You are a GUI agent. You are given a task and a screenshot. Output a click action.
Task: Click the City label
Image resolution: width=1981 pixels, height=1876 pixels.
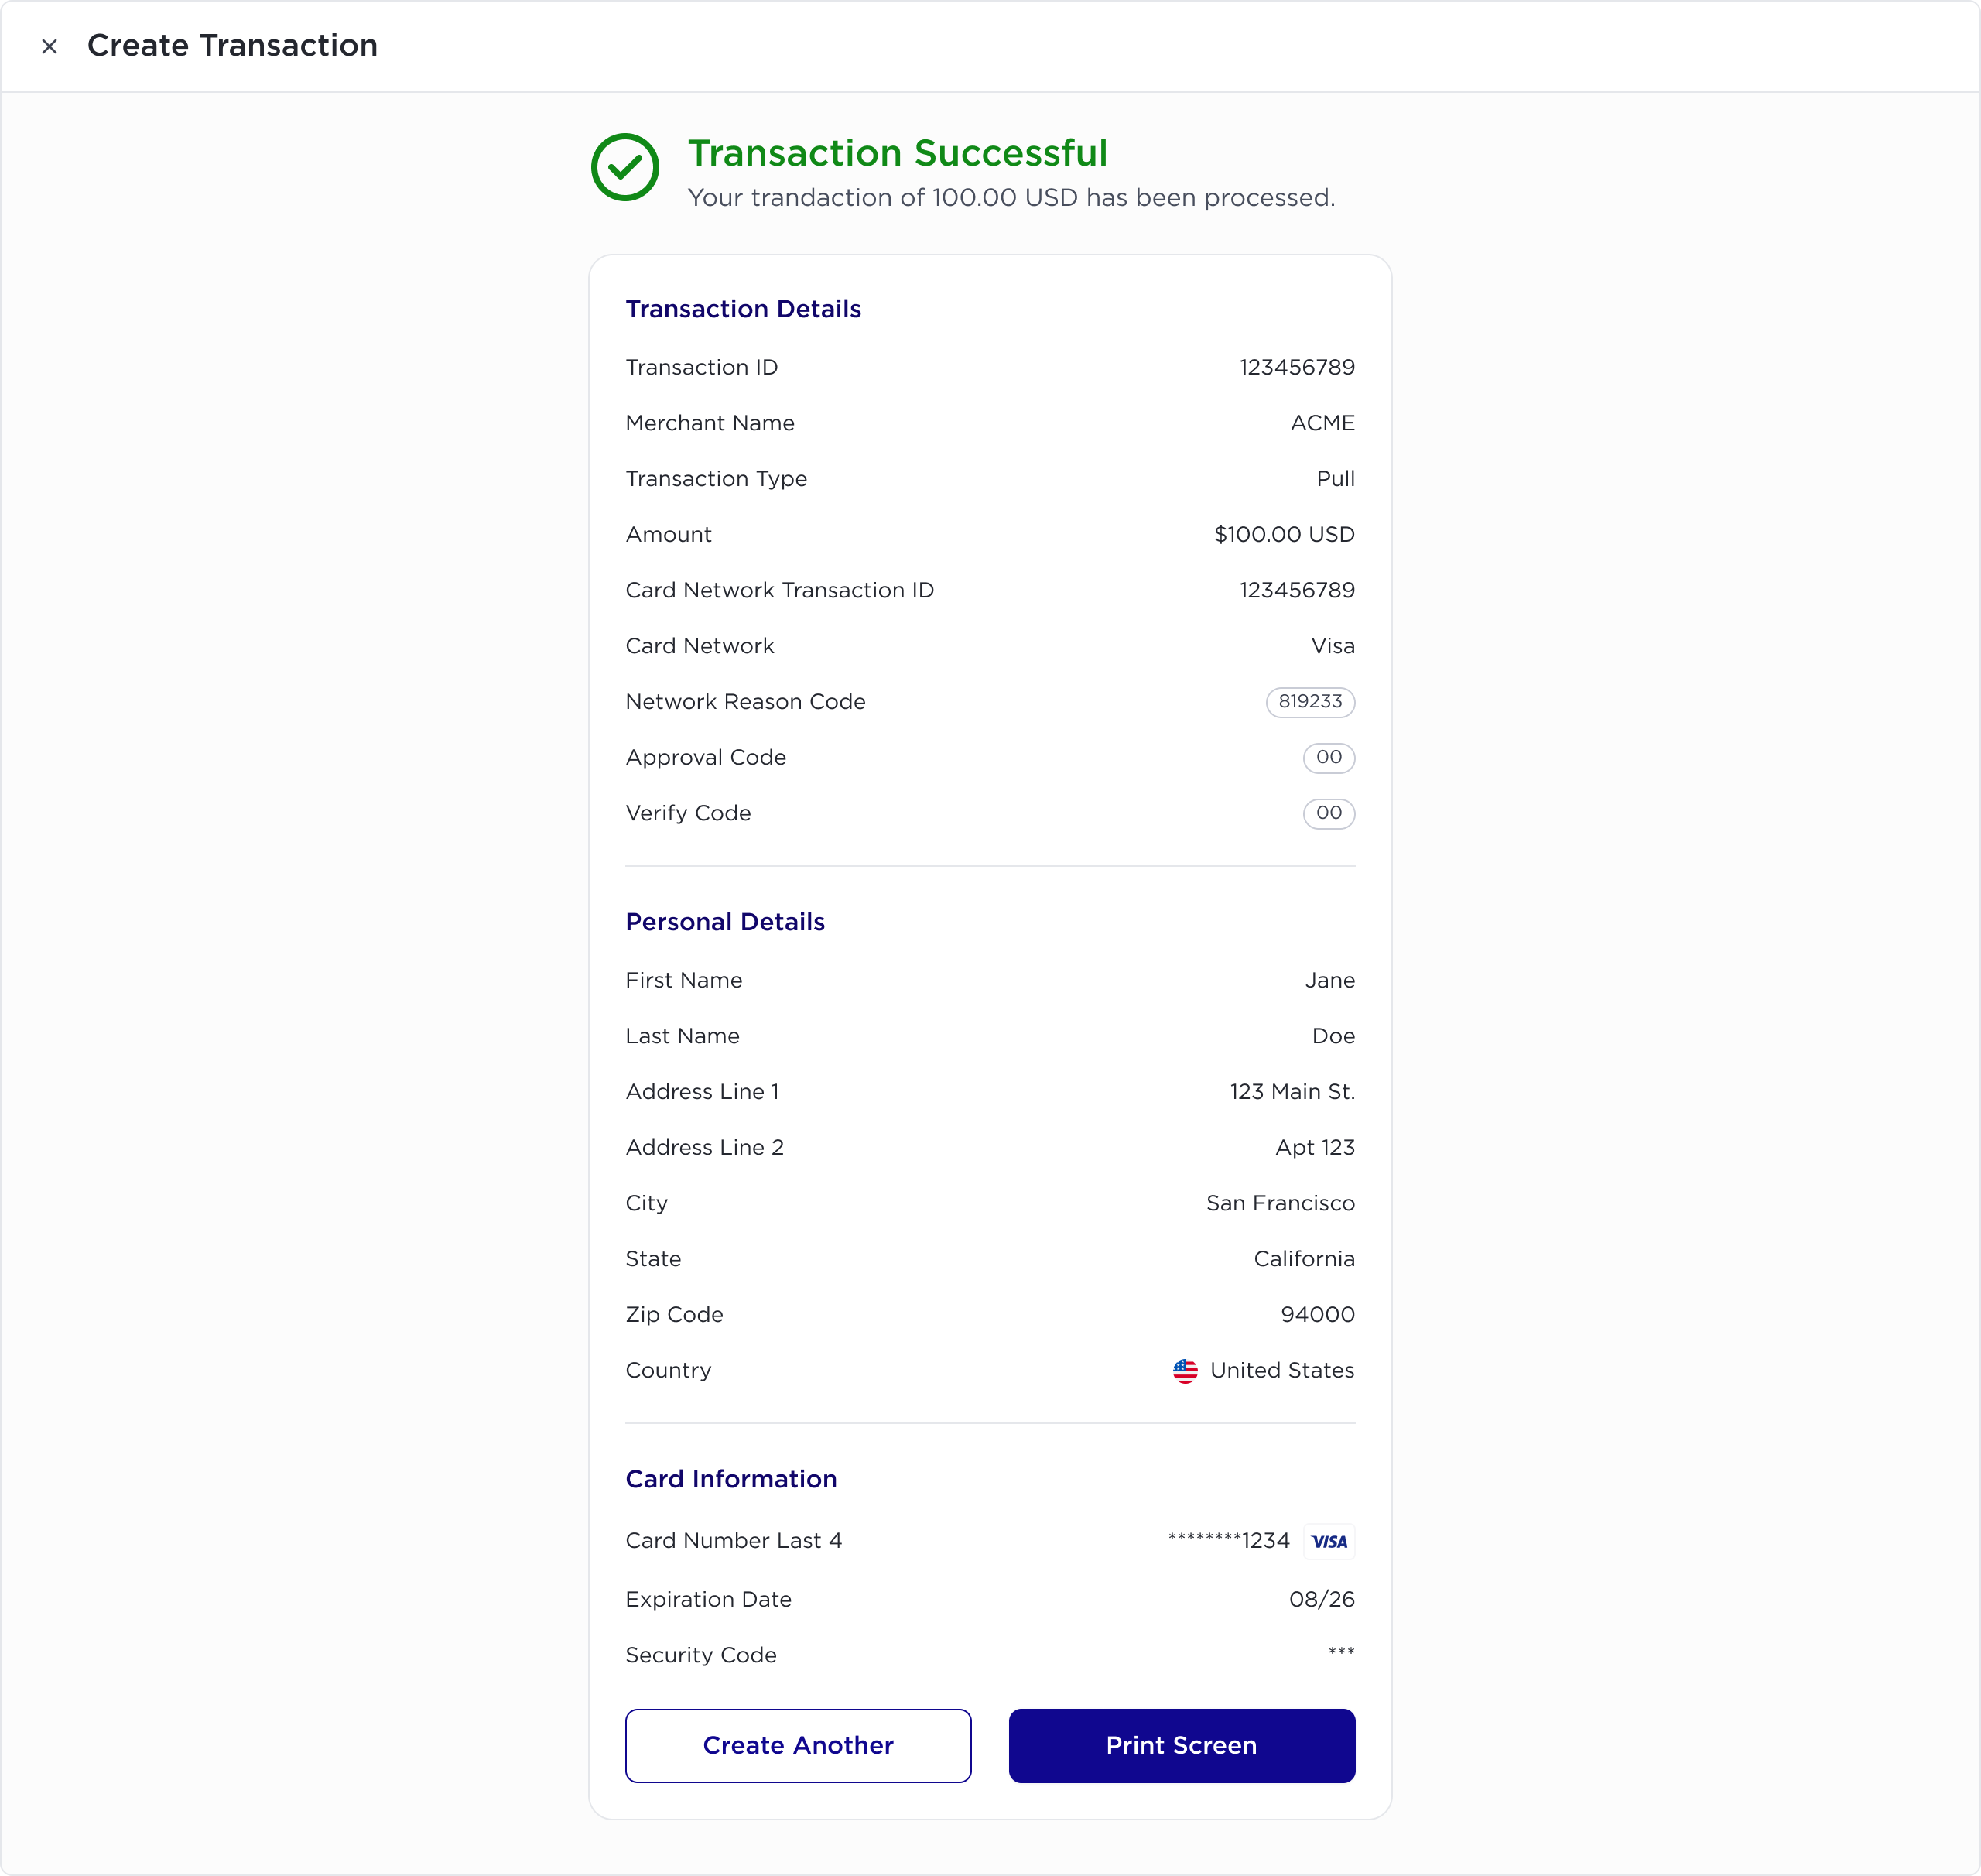click(646, 1203)
